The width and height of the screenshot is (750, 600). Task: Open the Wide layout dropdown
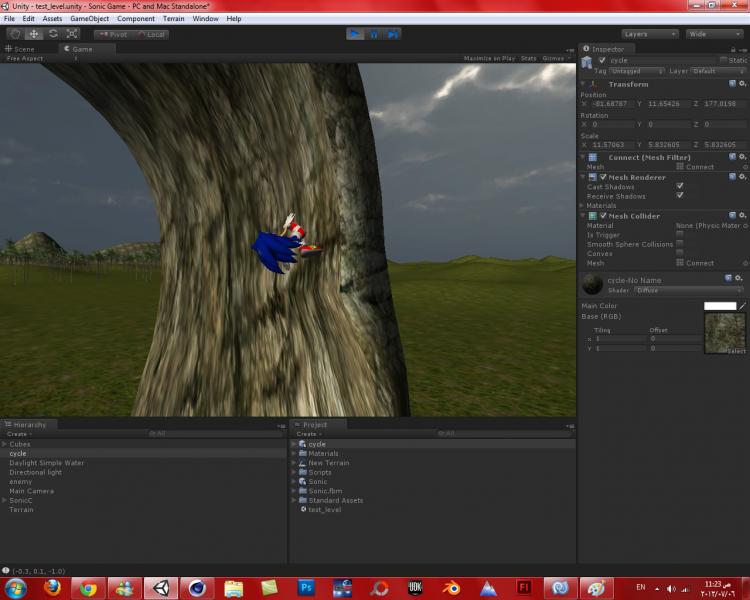[714, 34]
